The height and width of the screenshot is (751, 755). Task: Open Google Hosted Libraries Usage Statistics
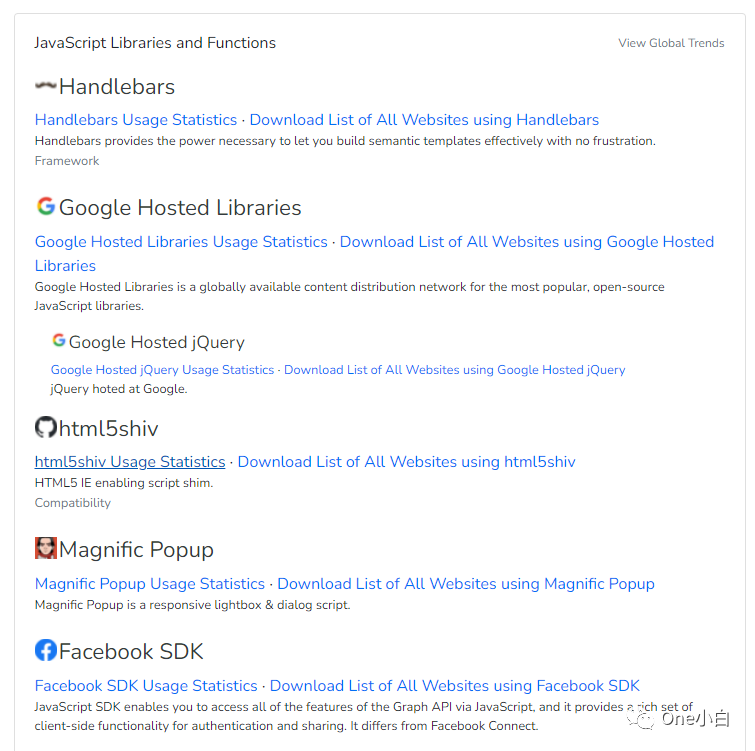pyautogui.click(x=181, y=242)
